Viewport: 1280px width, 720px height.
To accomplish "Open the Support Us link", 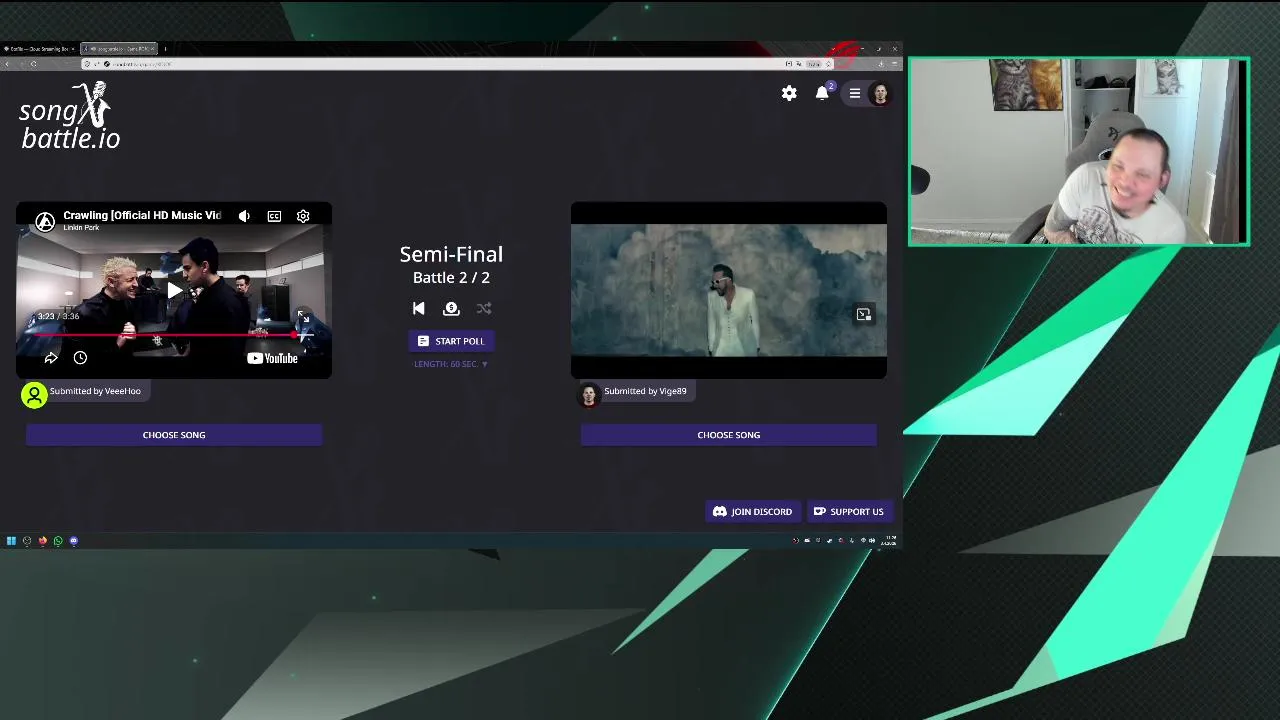I will [848, 512].
